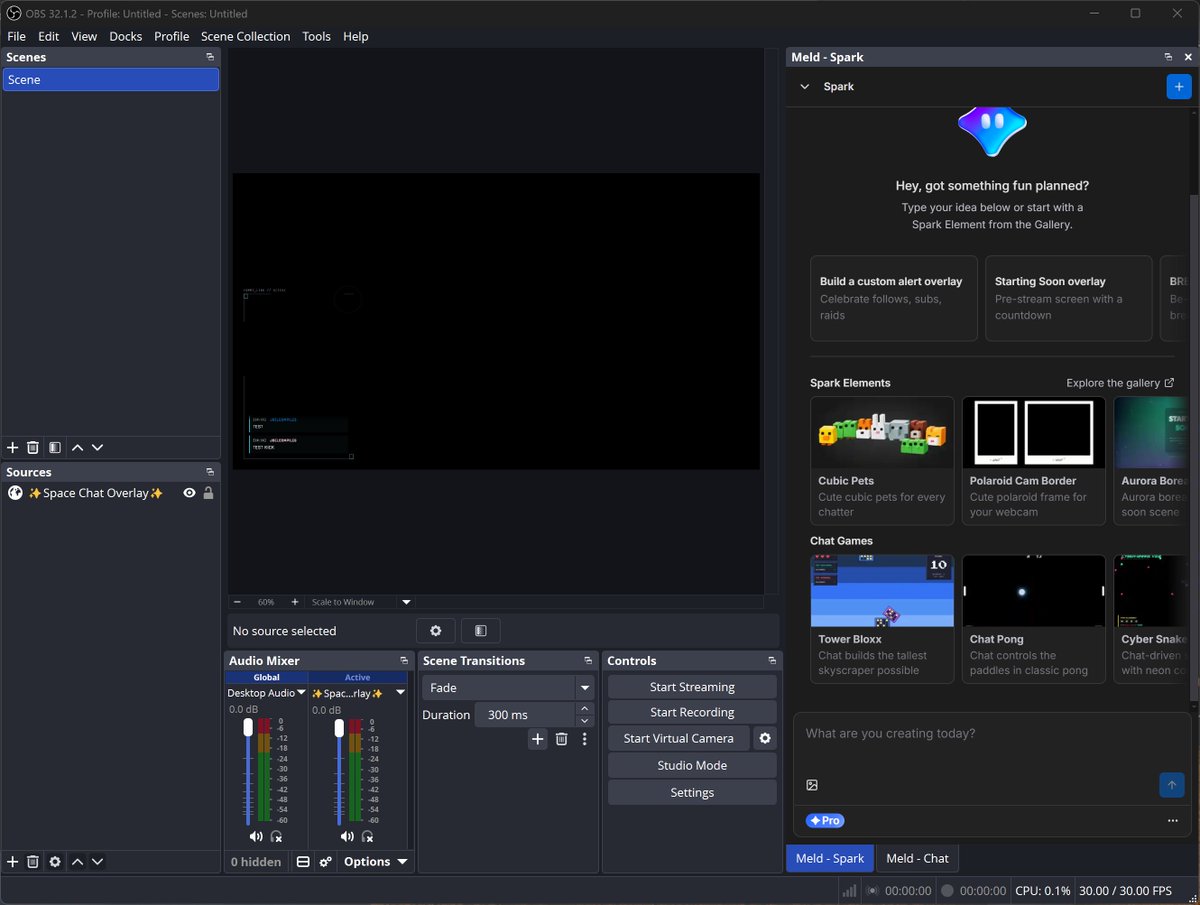Viewport: 1200px width, 905px height.
Task: Remove source with trash icon in Sources panel
Action: 33,861
